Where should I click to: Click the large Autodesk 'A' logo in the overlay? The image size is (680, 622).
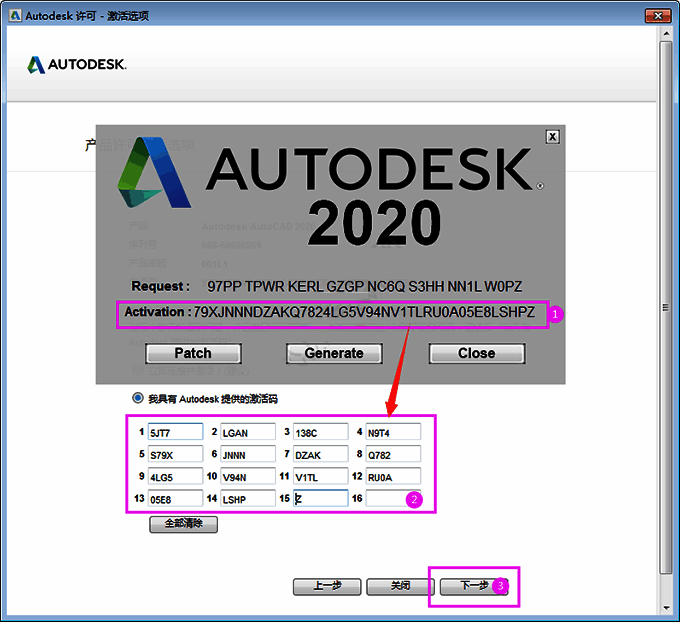pyautogui.click(x=153, y=180)
